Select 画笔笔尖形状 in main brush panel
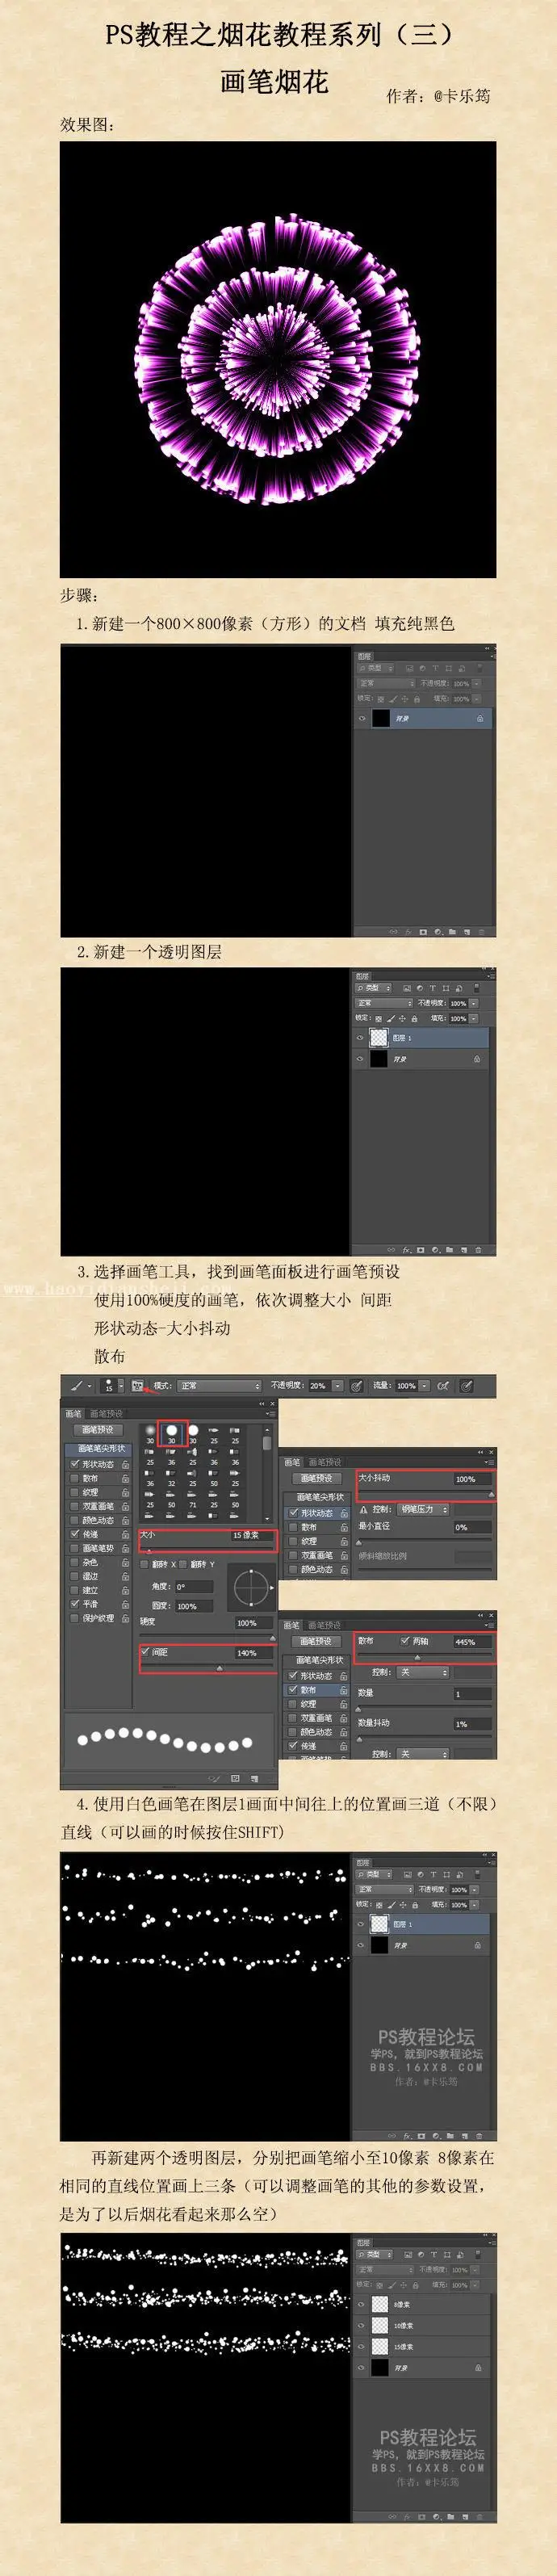 [x=98, y=1449]
